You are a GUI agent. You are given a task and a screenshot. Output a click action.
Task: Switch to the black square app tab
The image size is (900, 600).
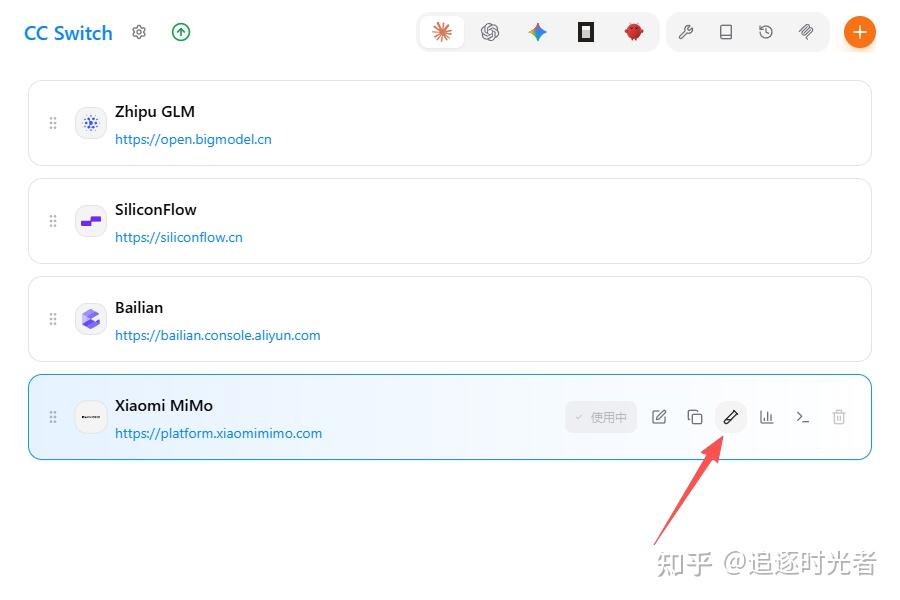(585, 32)
